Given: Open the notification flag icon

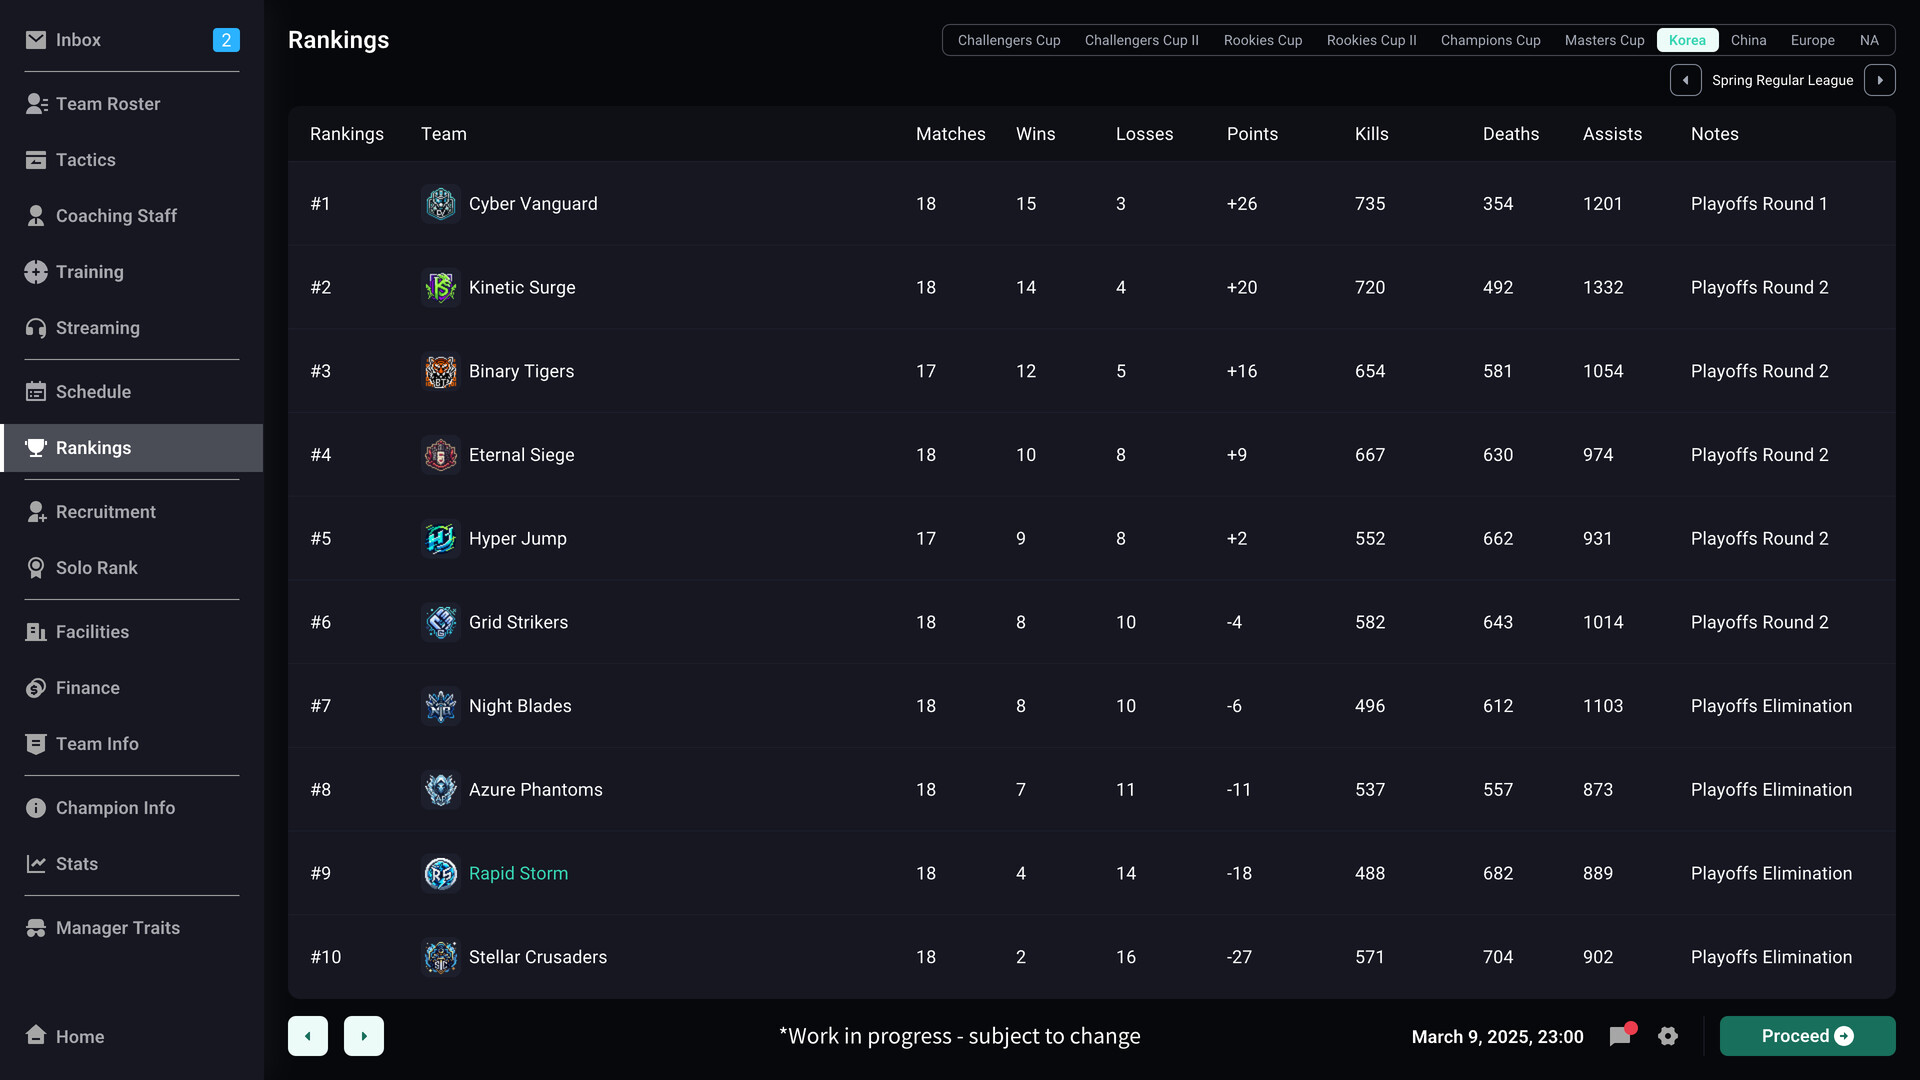Looking at the screenshot, I should (1620, 1036).
